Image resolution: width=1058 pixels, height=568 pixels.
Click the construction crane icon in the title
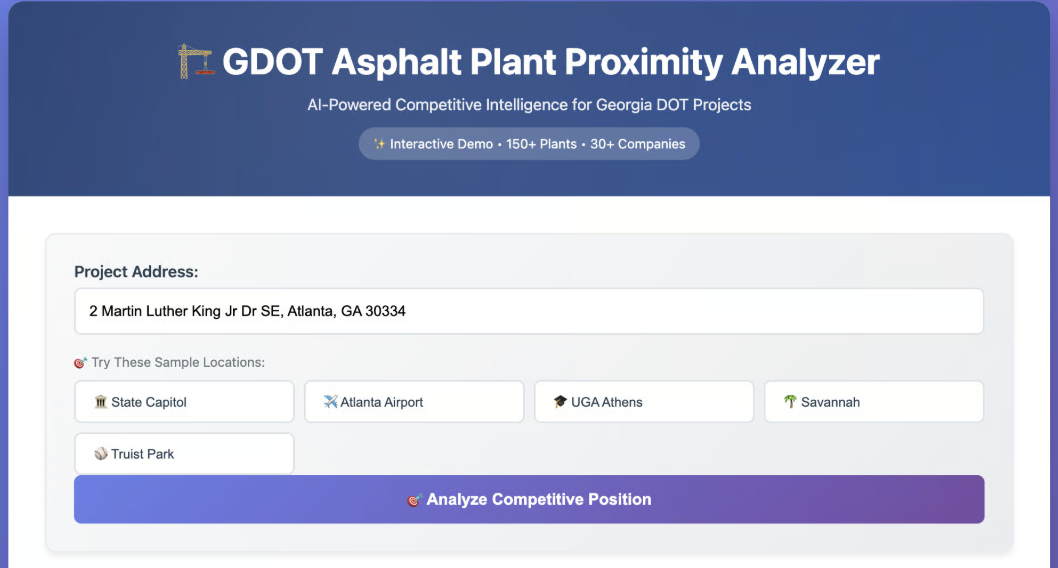196,62
